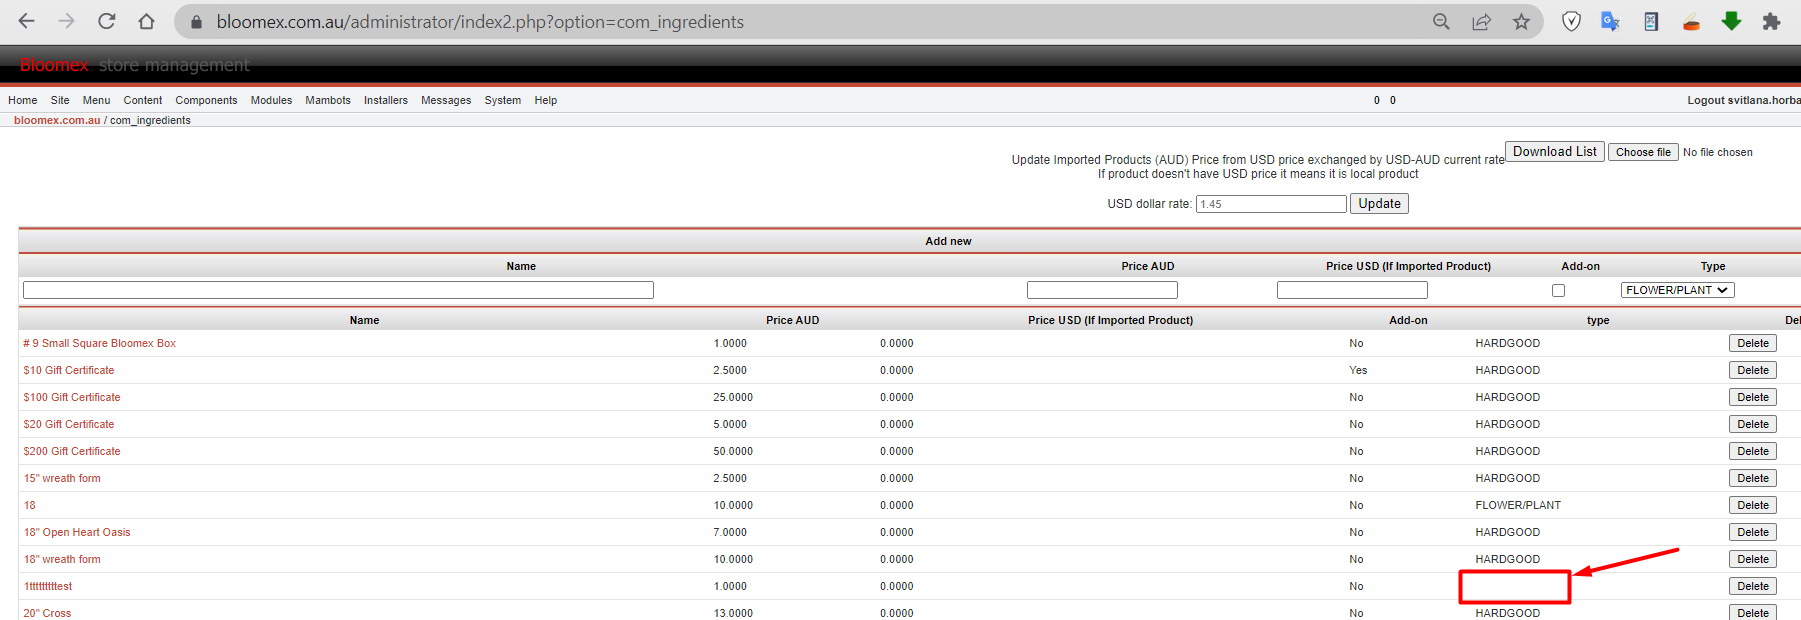Click the Download List button

[1555, 151]
